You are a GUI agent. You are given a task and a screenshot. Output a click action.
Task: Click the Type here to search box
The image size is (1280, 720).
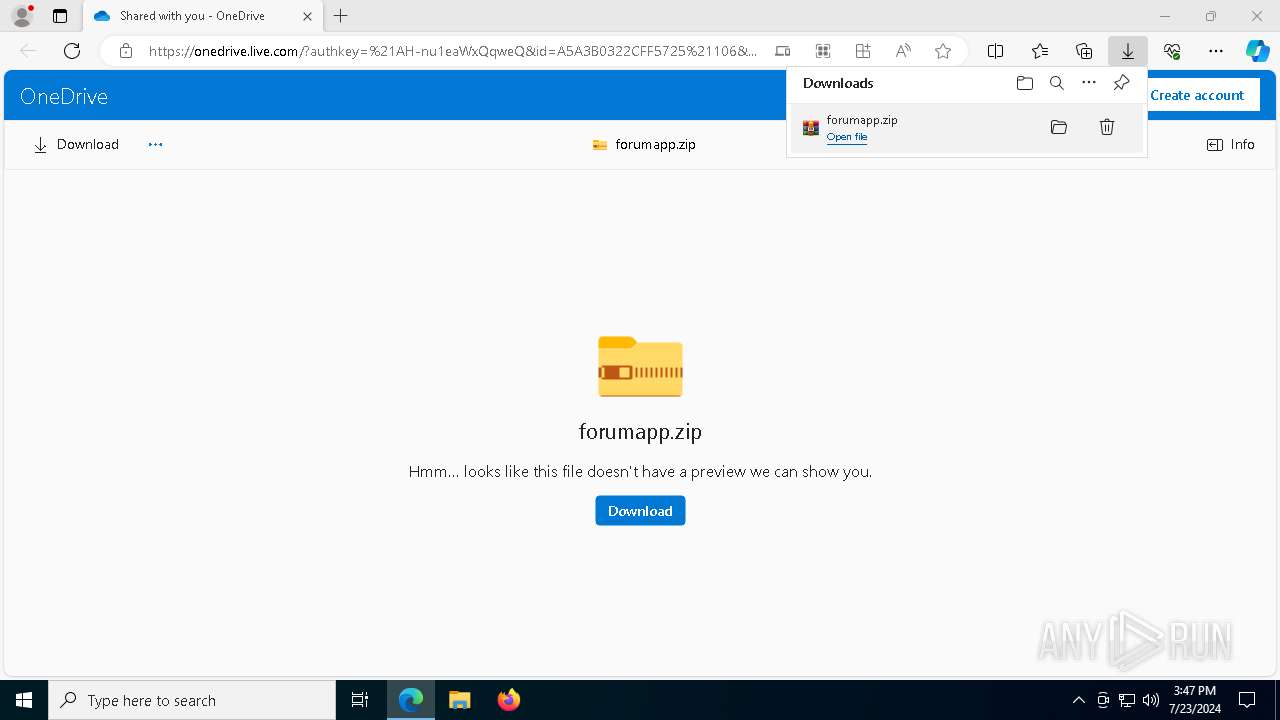[192, 700]
